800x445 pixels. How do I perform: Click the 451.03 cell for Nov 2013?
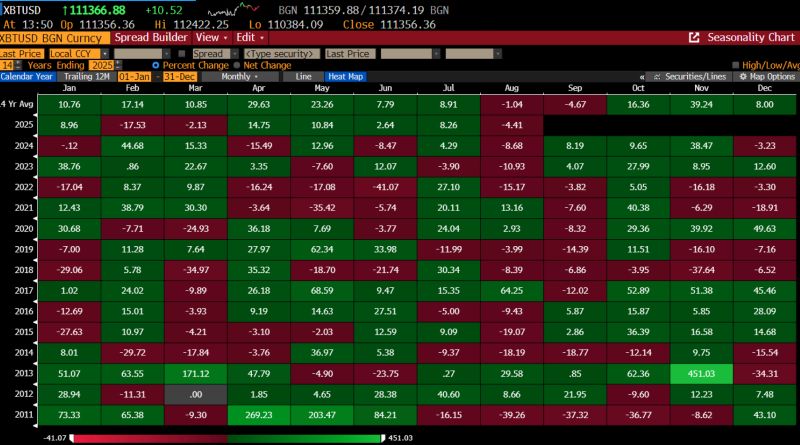(x=702, y=374)
